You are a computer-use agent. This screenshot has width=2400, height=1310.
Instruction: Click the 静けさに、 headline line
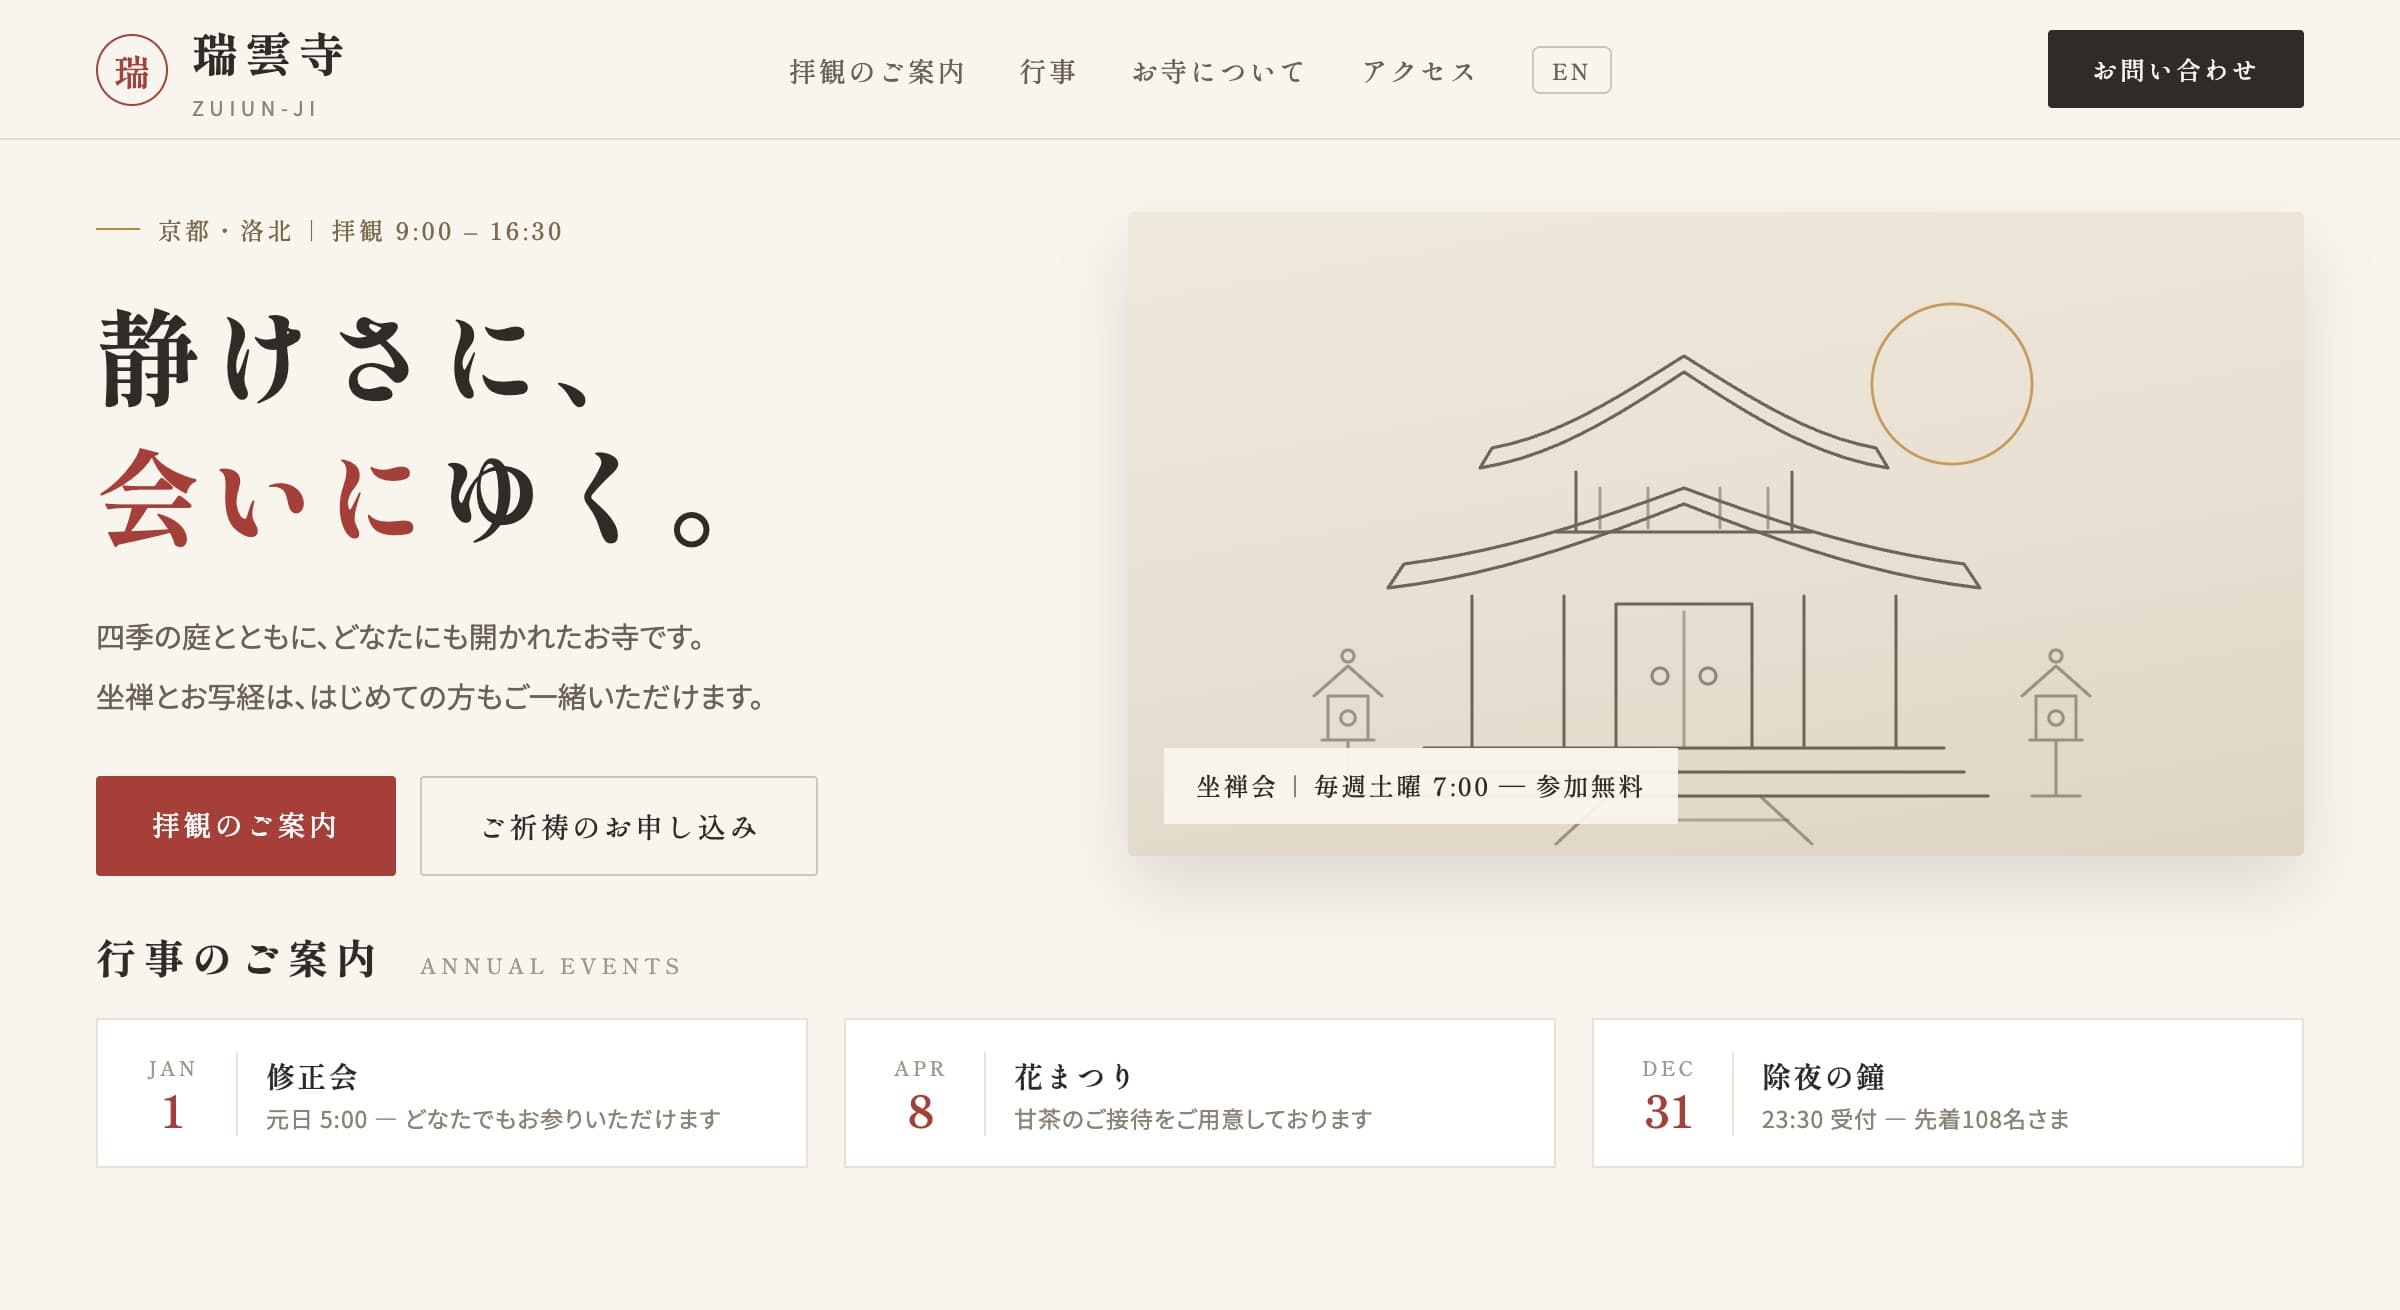346,358
